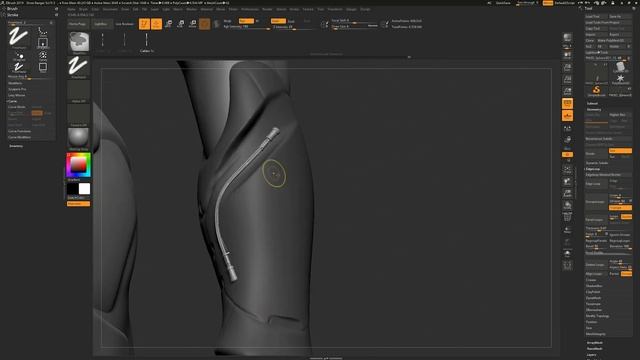
Task: Toggle the Smt button next to Divide
Action: coord(620,151)
